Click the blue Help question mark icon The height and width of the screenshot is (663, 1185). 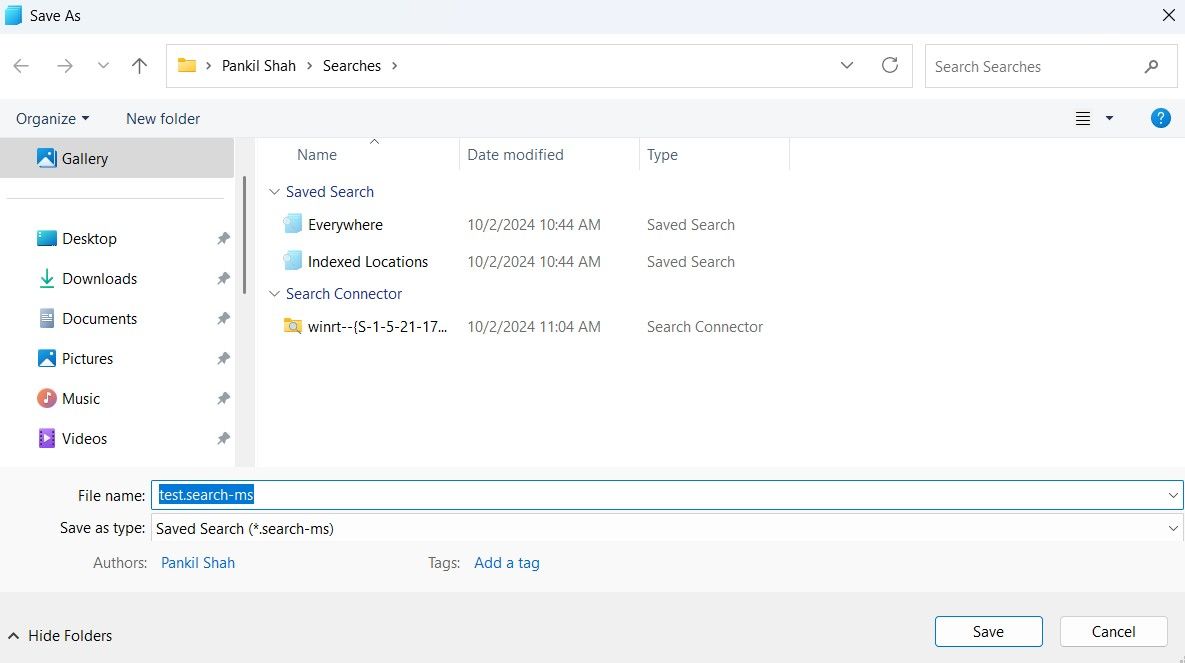click(x=1160, y=118)
